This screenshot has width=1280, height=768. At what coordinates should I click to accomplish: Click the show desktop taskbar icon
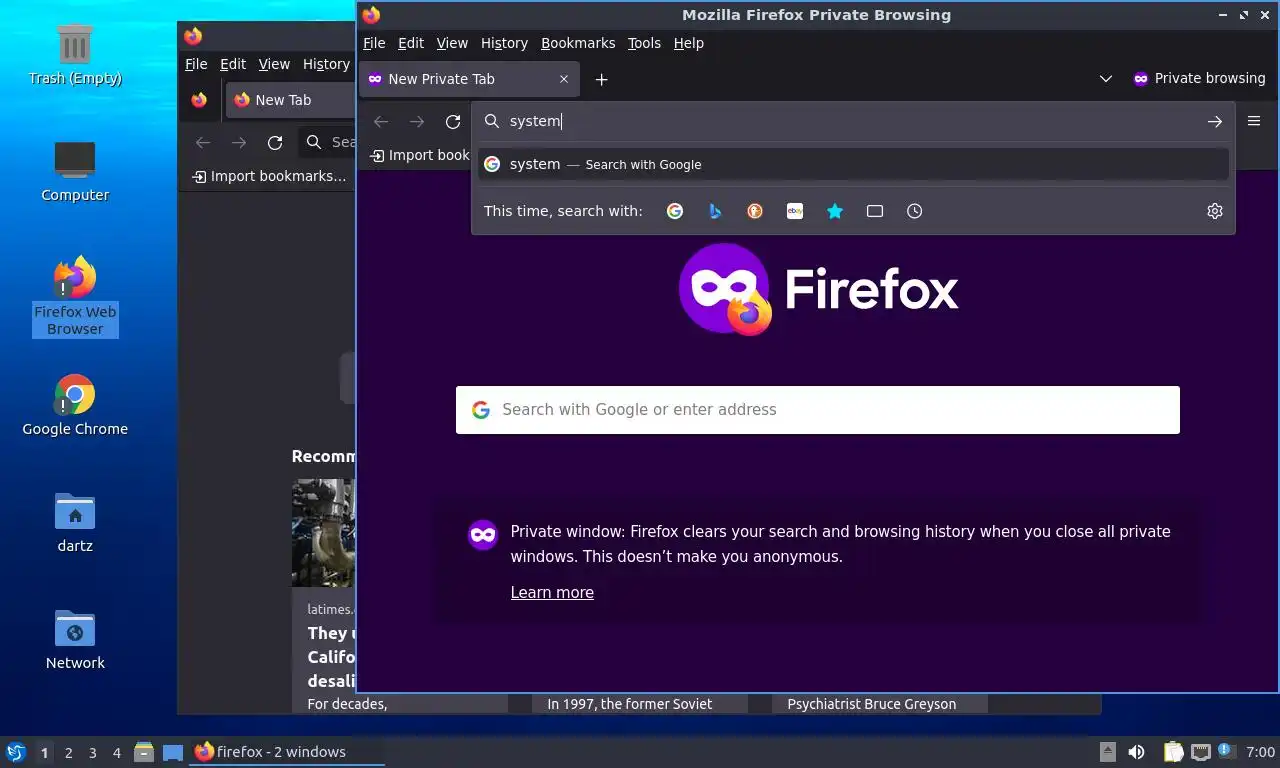tap(173, 753)
